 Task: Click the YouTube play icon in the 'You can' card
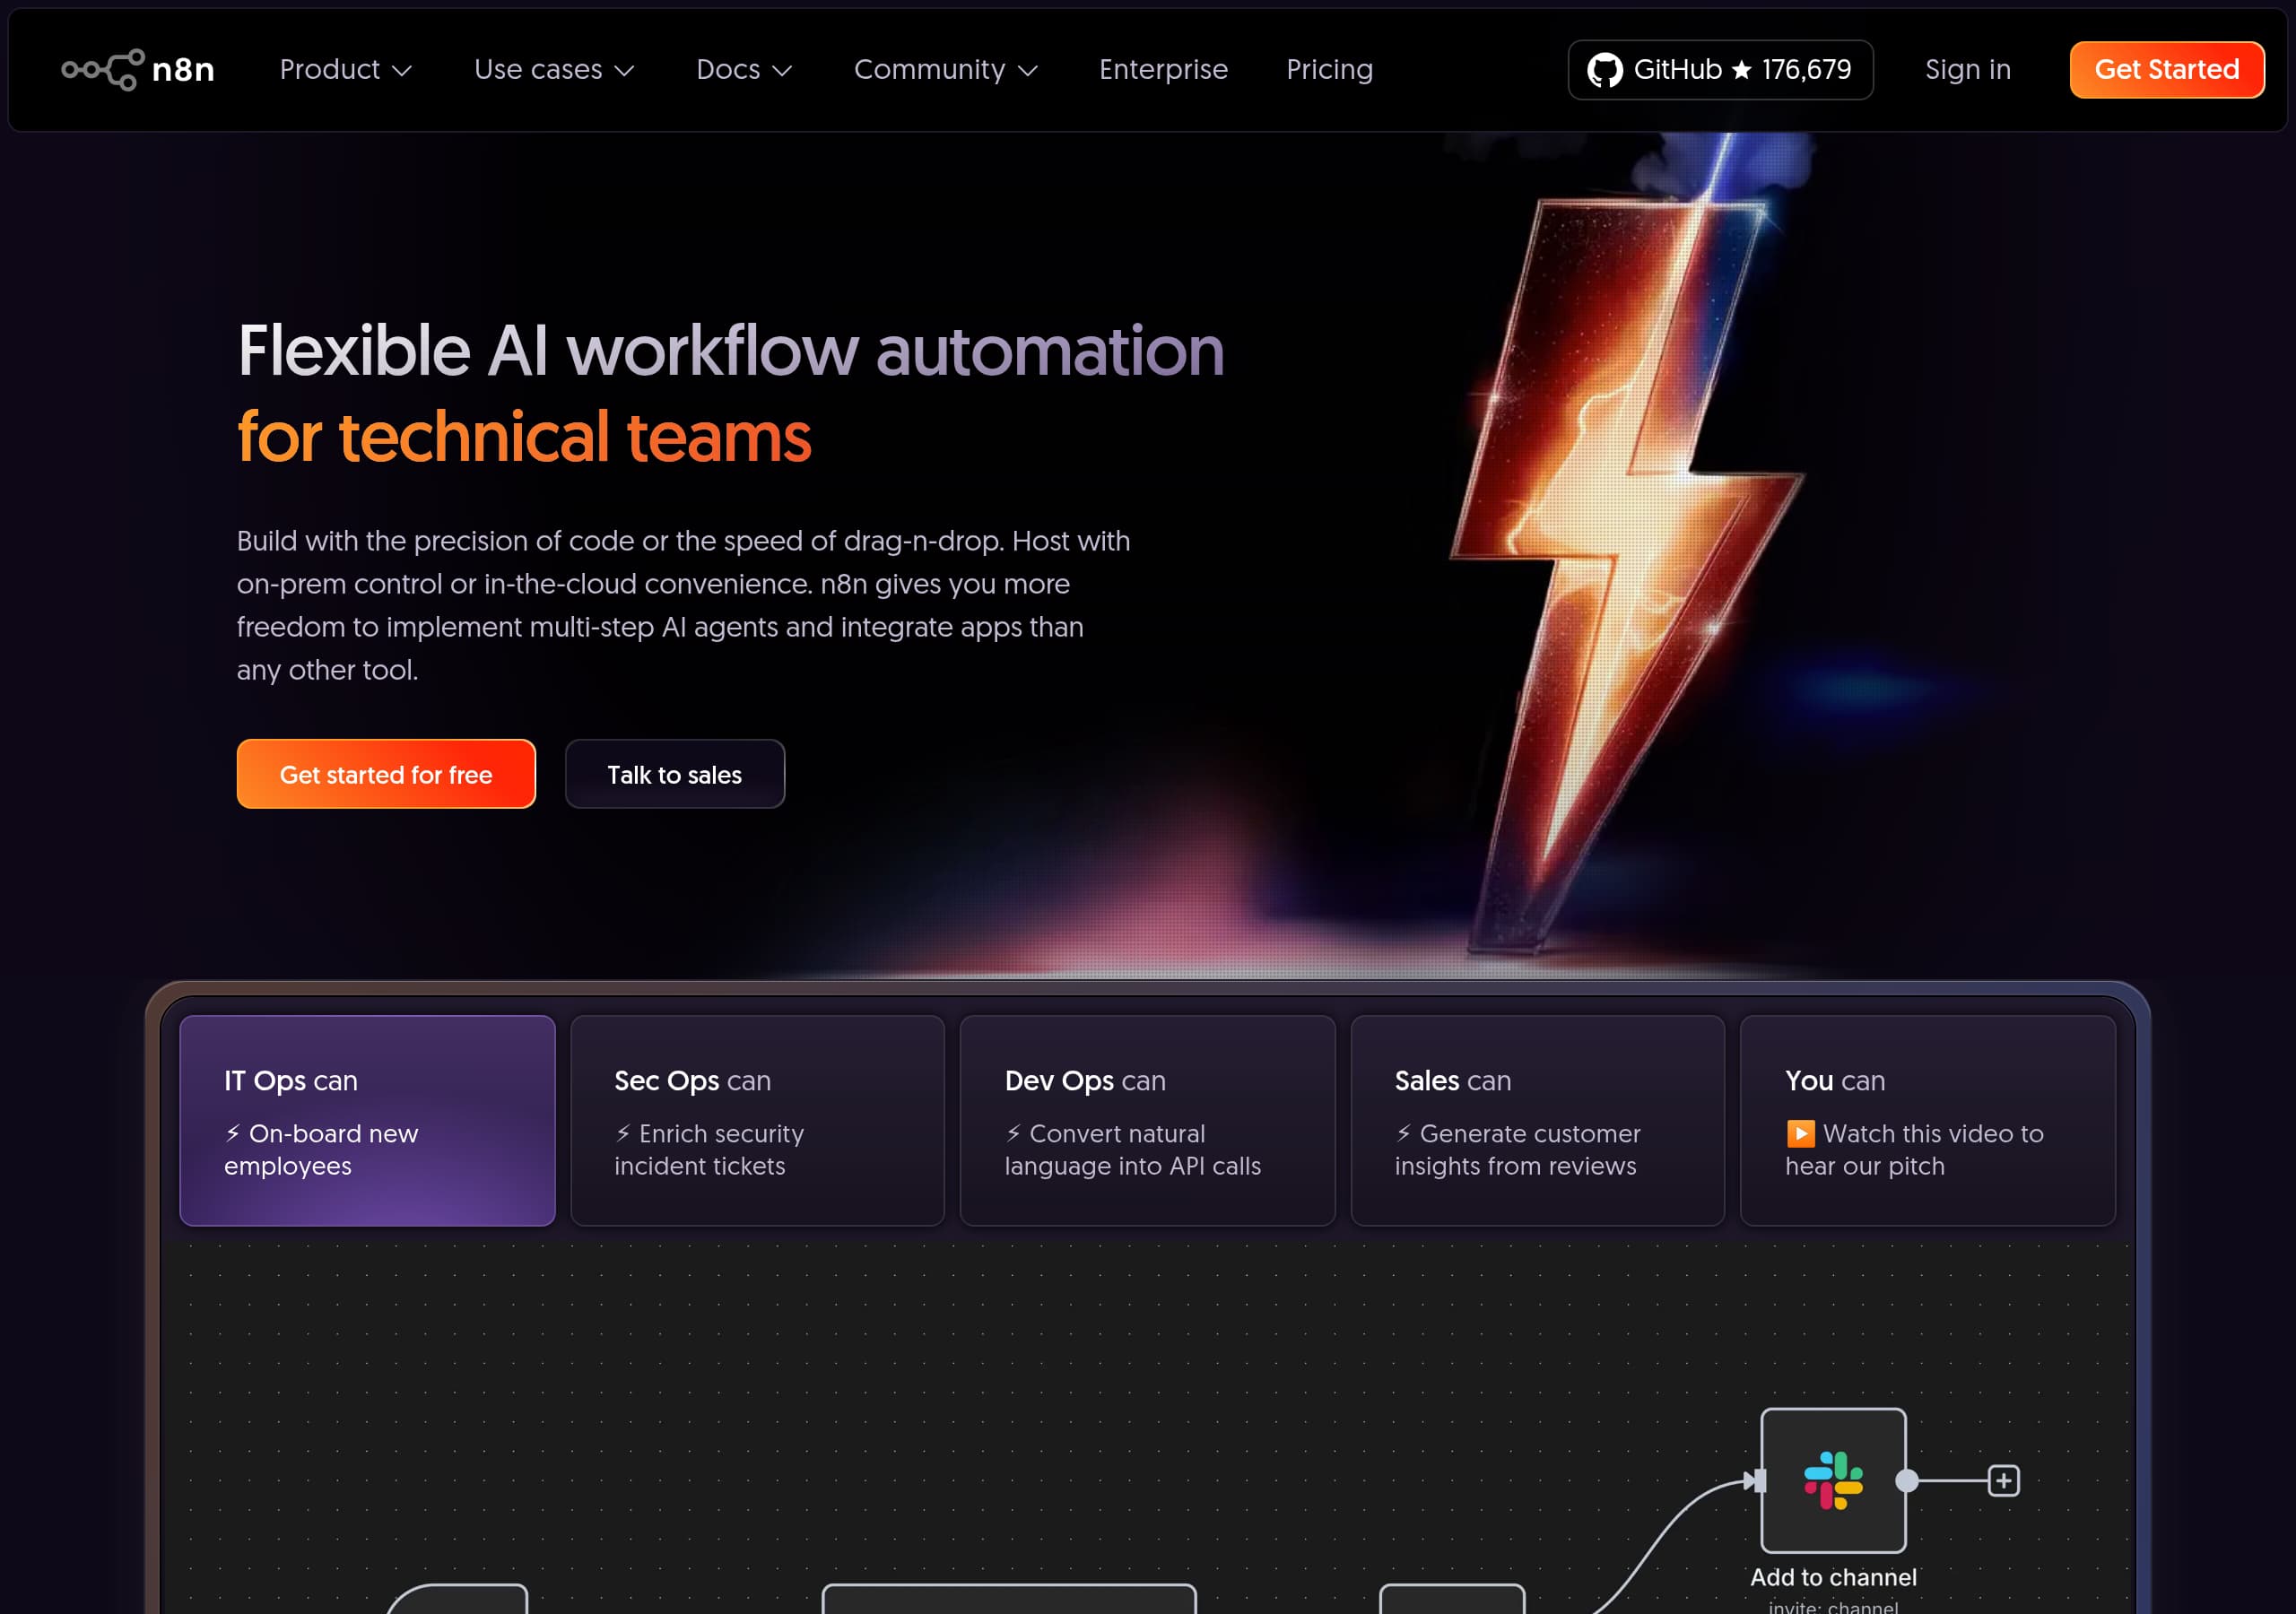tap(1800, 1133)
